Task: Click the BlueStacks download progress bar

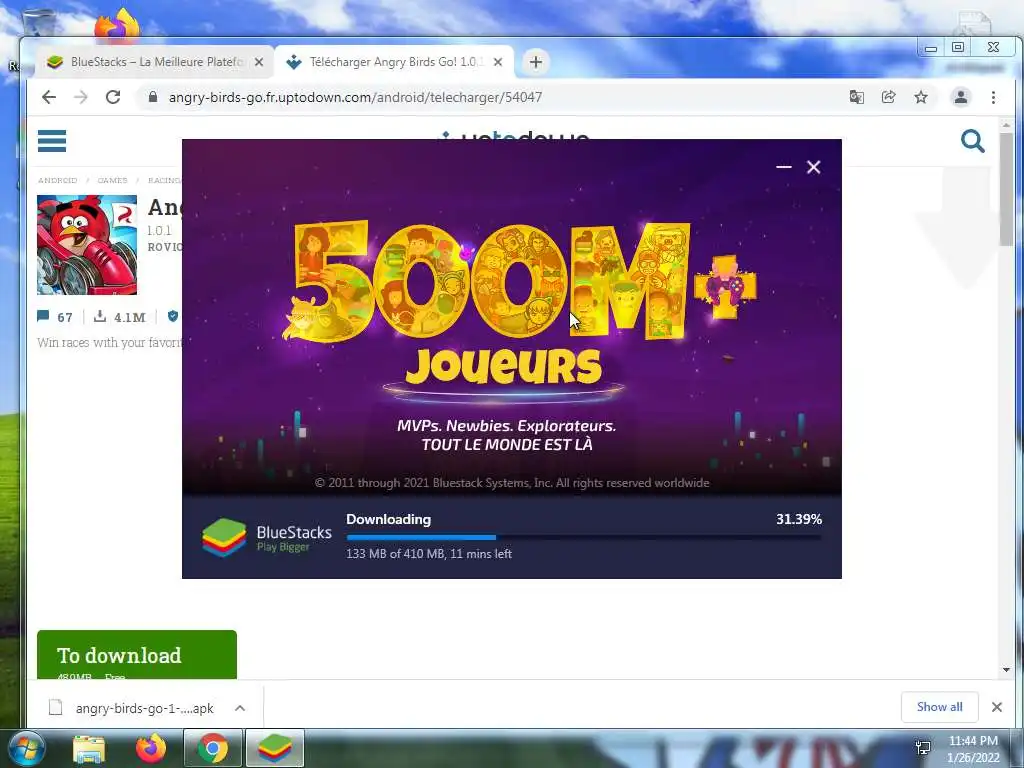Action: [584, 537]
